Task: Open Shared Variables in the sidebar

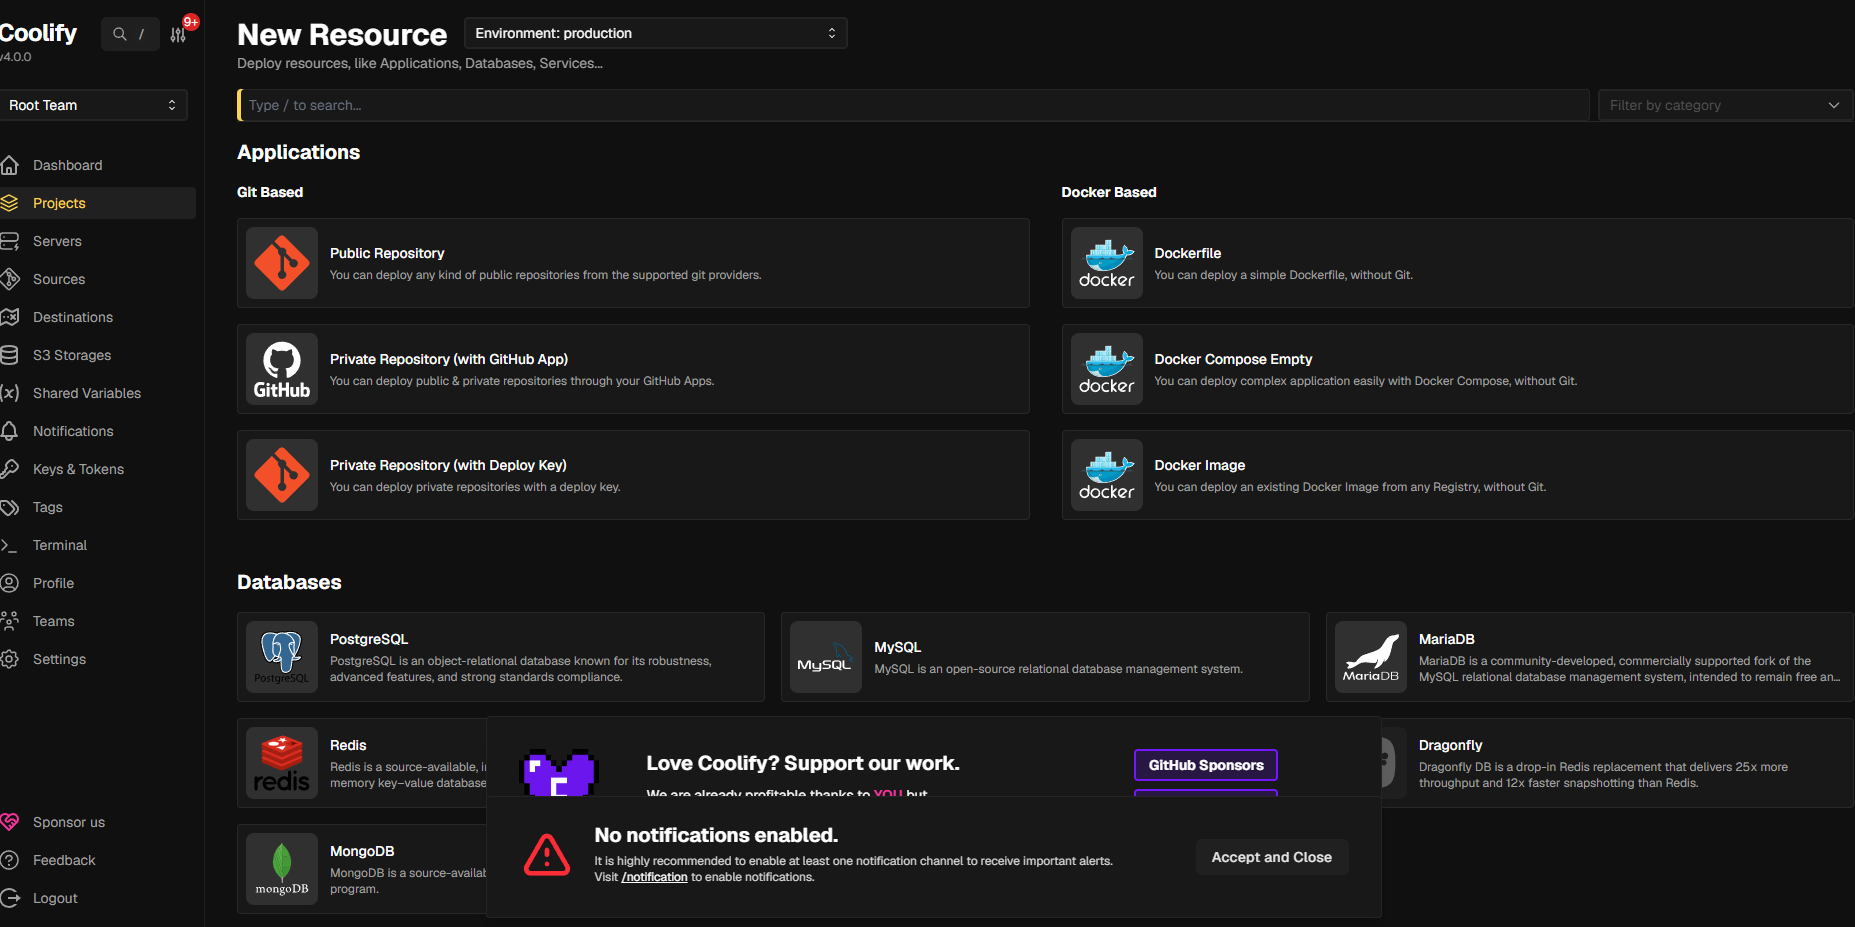Action: (x=87, y=393)
